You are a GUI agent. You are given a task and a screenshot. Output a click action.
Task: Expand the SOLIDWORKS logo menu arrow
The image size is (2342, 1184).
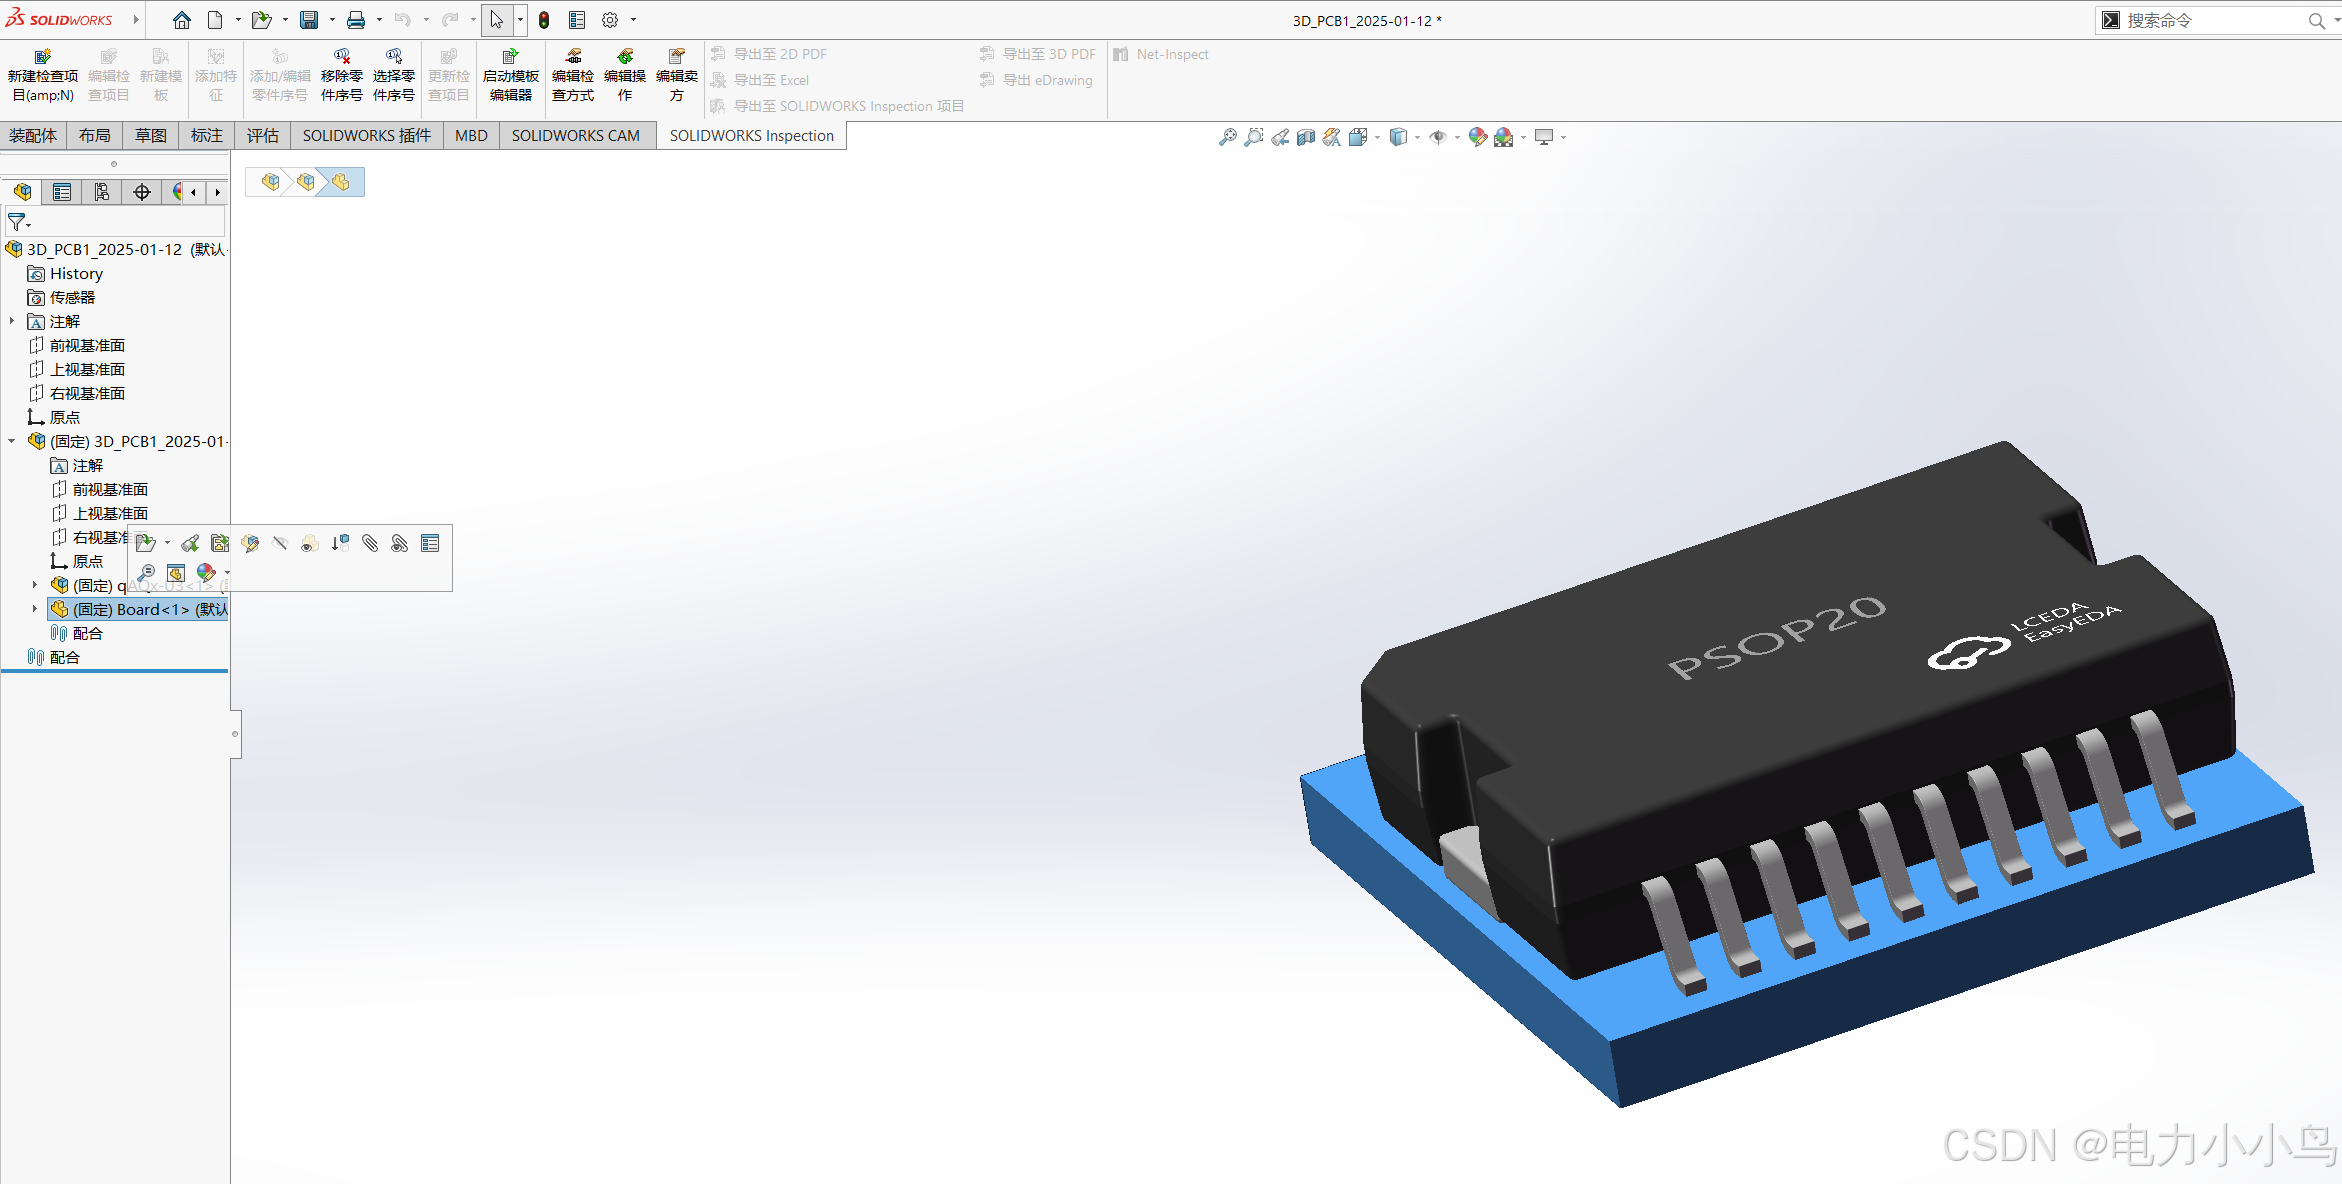pos(136,20)
